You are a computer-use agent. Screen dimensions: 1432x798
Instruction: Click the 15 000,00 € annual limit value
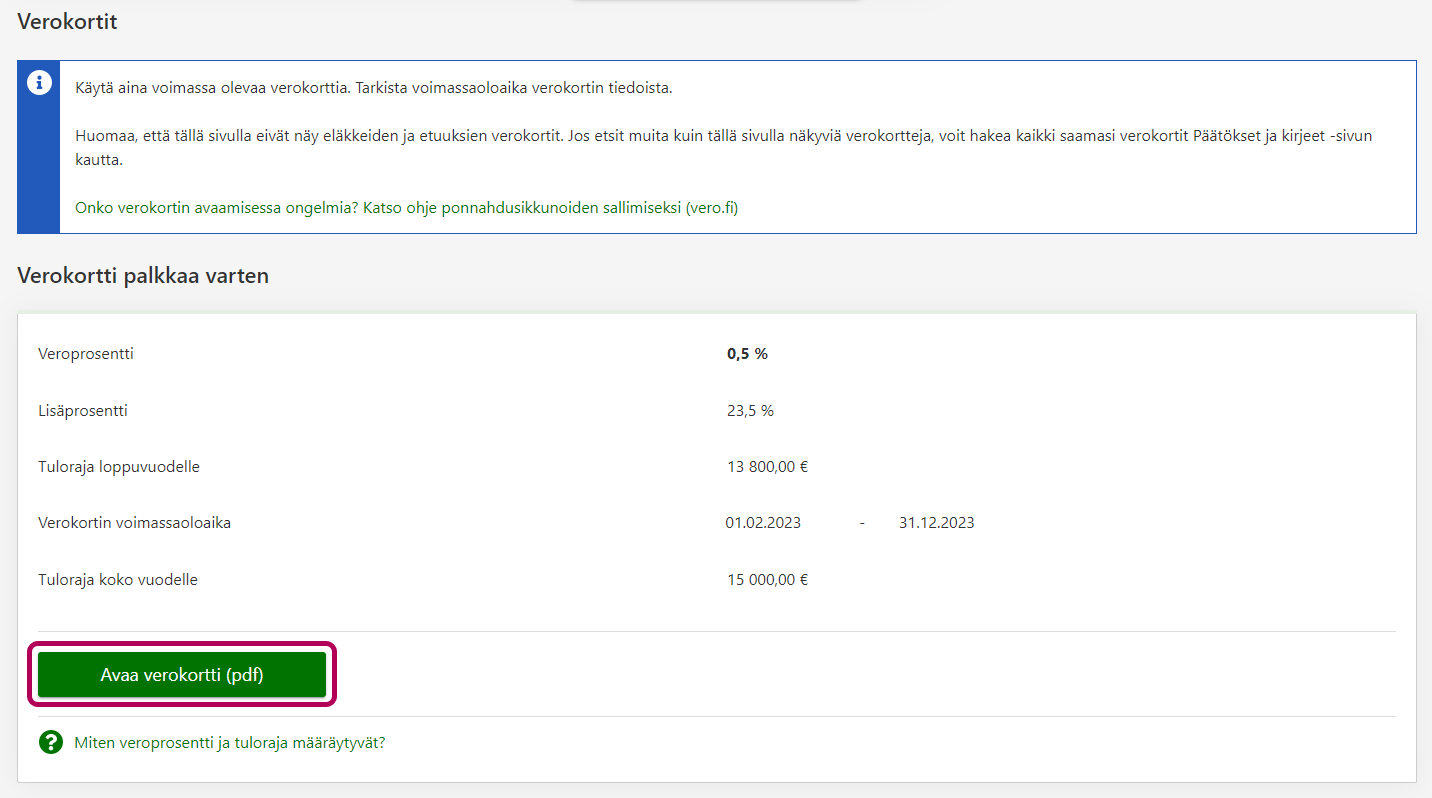(x=767, y=580)
